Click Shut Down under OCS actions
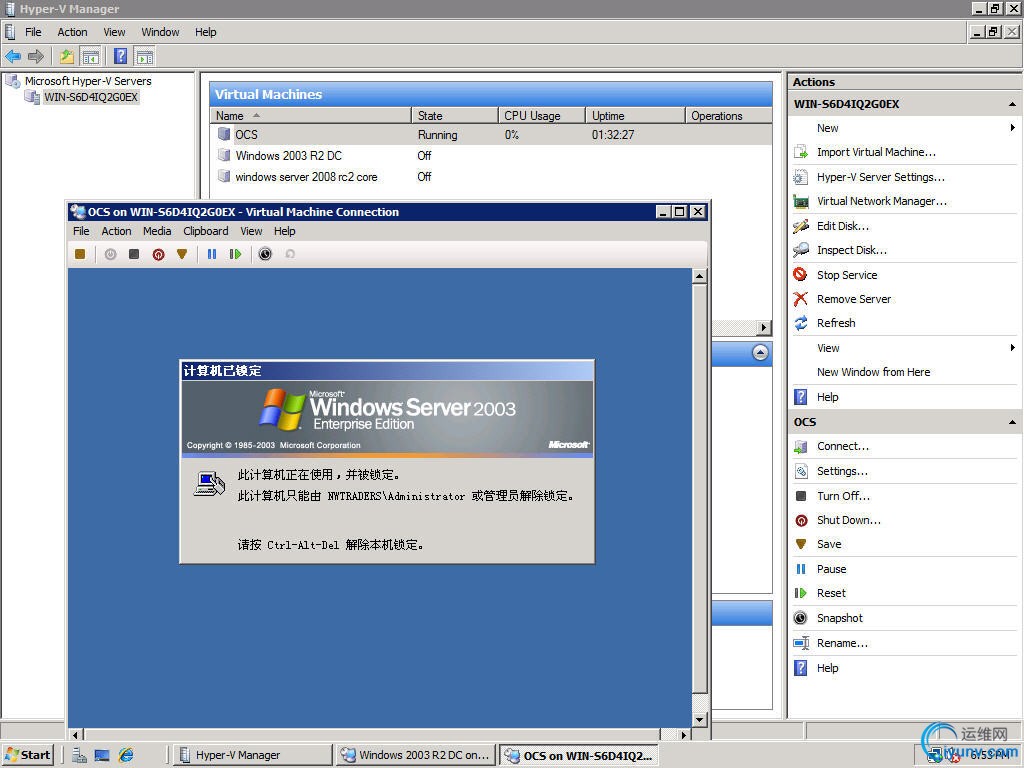Image resolution: width=1024 pixels, height=768 pixels. click(848, 520)
